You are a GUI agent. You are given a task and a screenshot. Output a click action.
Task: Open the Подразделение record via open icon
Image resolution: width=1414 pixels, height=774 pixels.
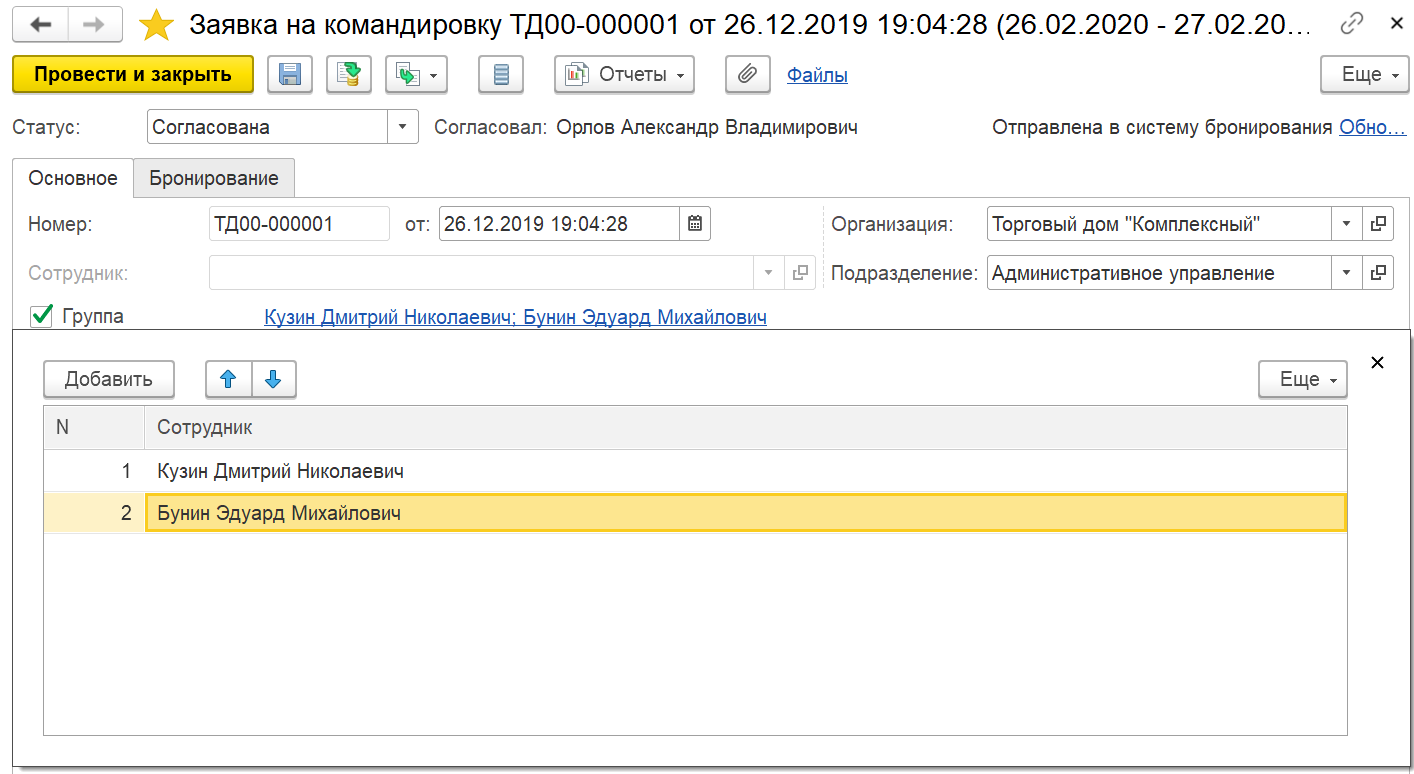1378,273
